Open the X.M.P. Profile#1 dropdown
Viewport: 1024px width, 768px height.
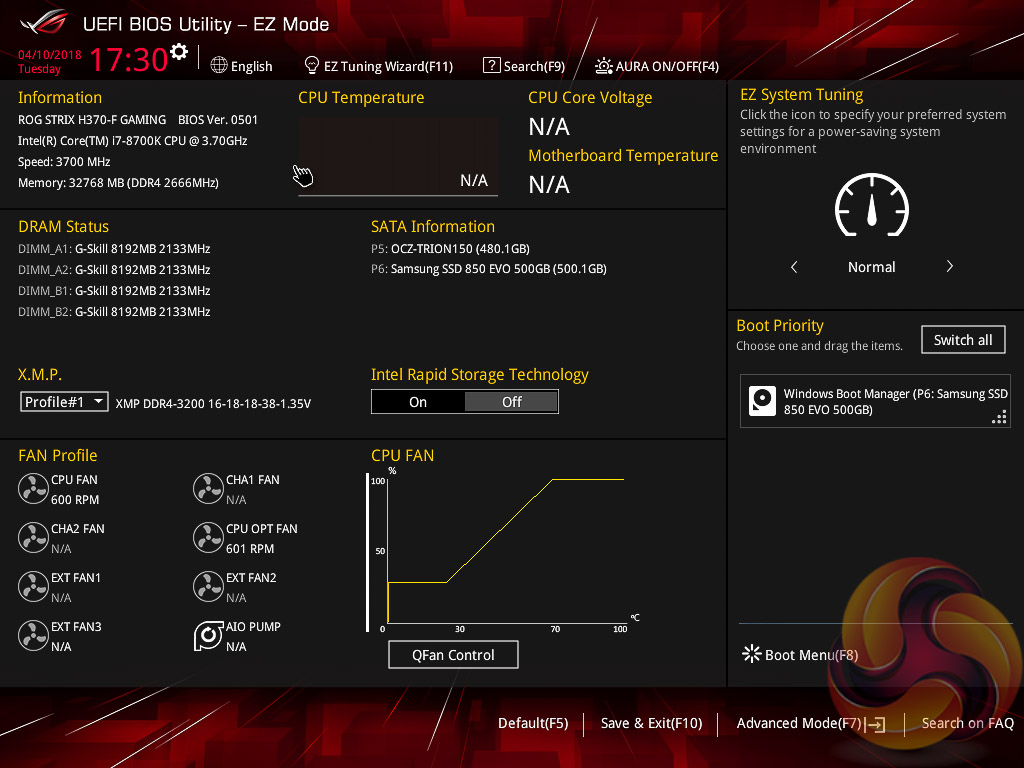(x=65, y=402)
